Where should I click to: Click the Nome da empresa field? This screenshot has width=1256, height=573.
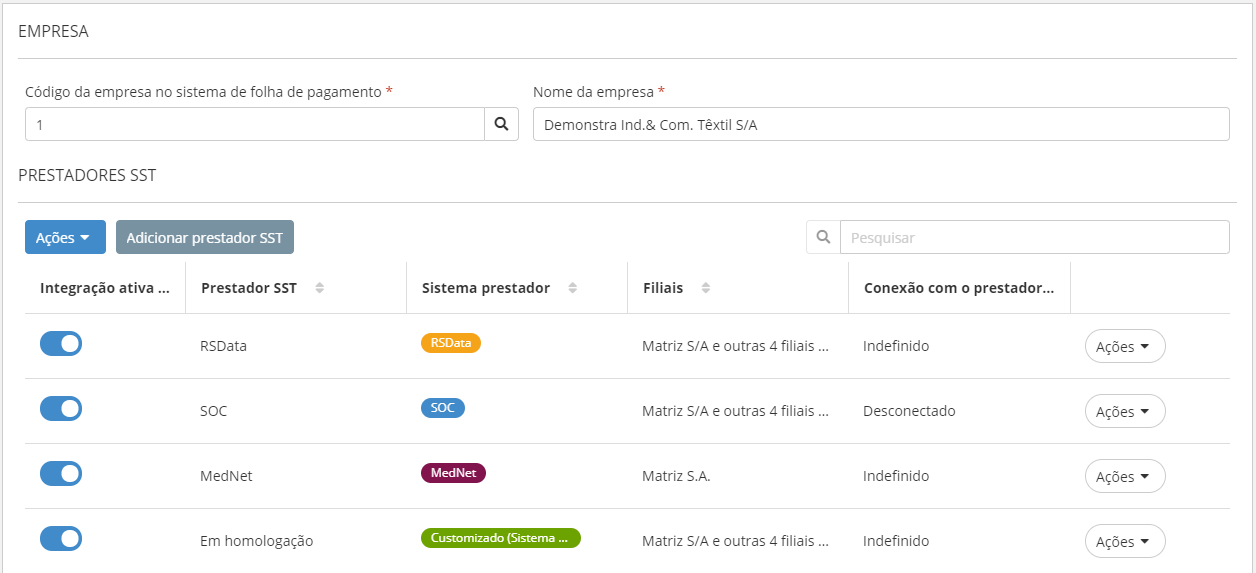(x=880, y=124)
